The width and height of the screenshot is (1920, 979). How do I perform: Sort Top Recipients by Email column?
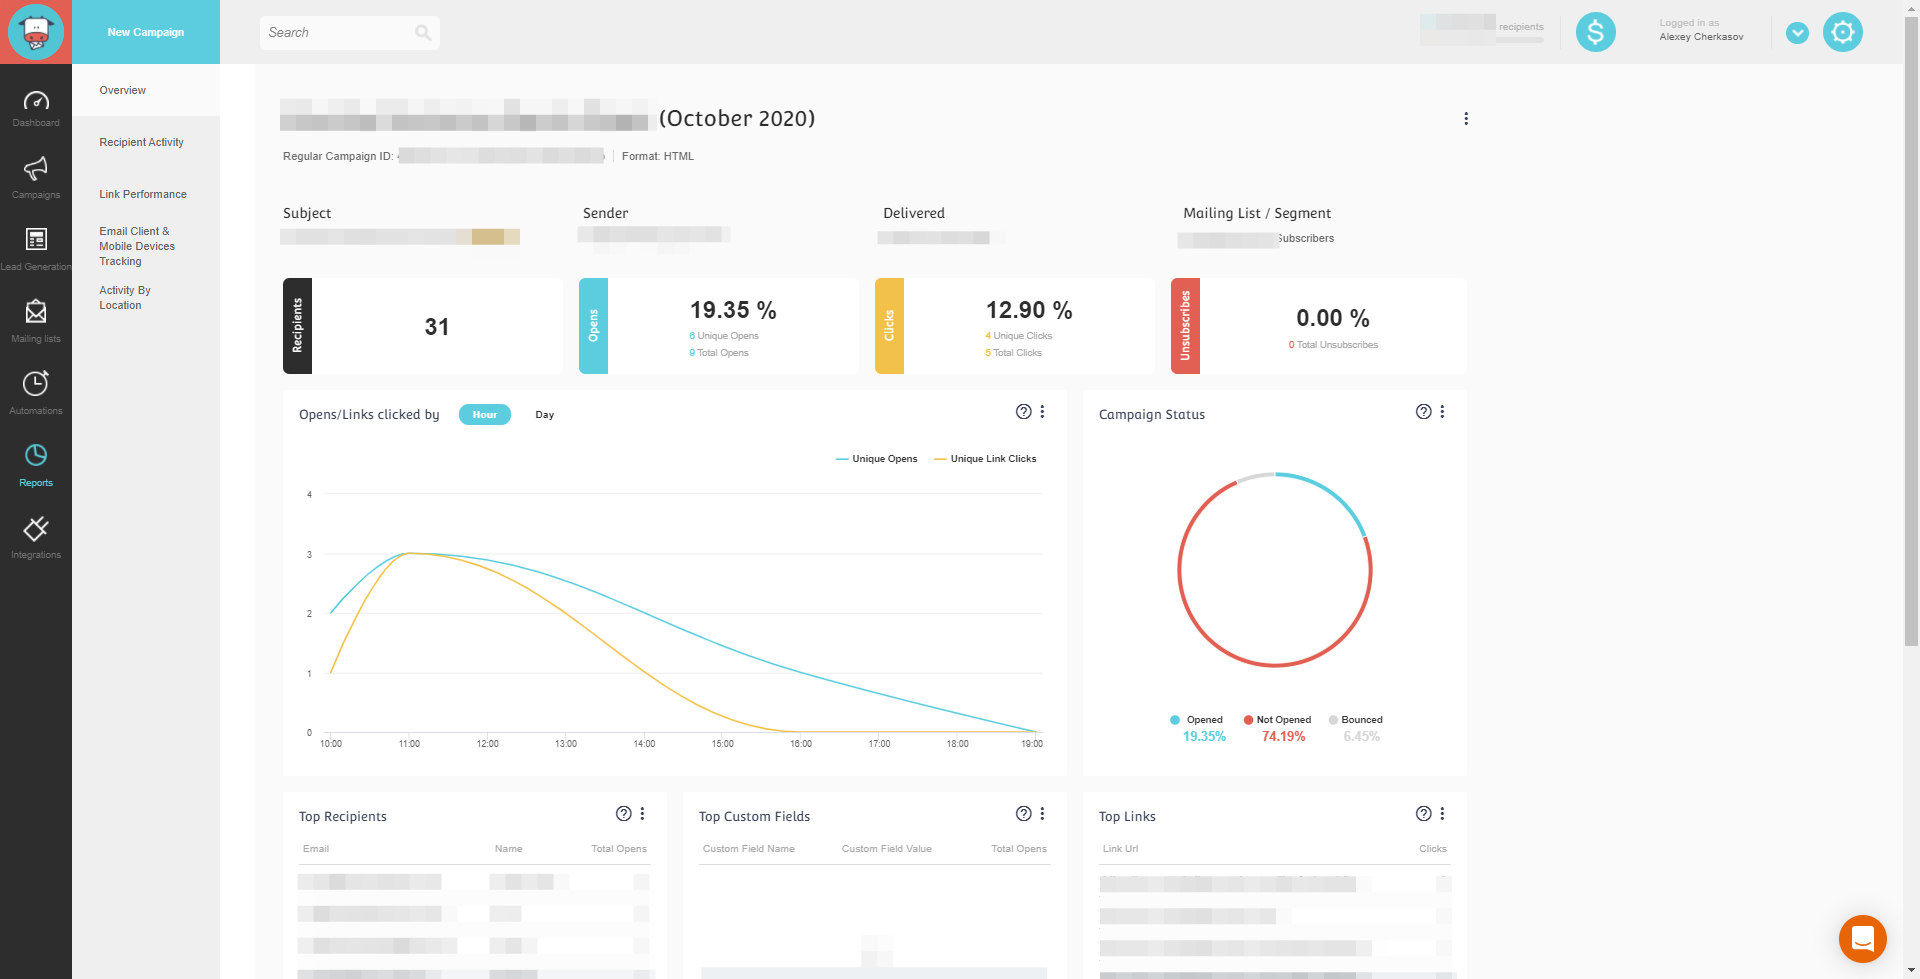point(316,849)
